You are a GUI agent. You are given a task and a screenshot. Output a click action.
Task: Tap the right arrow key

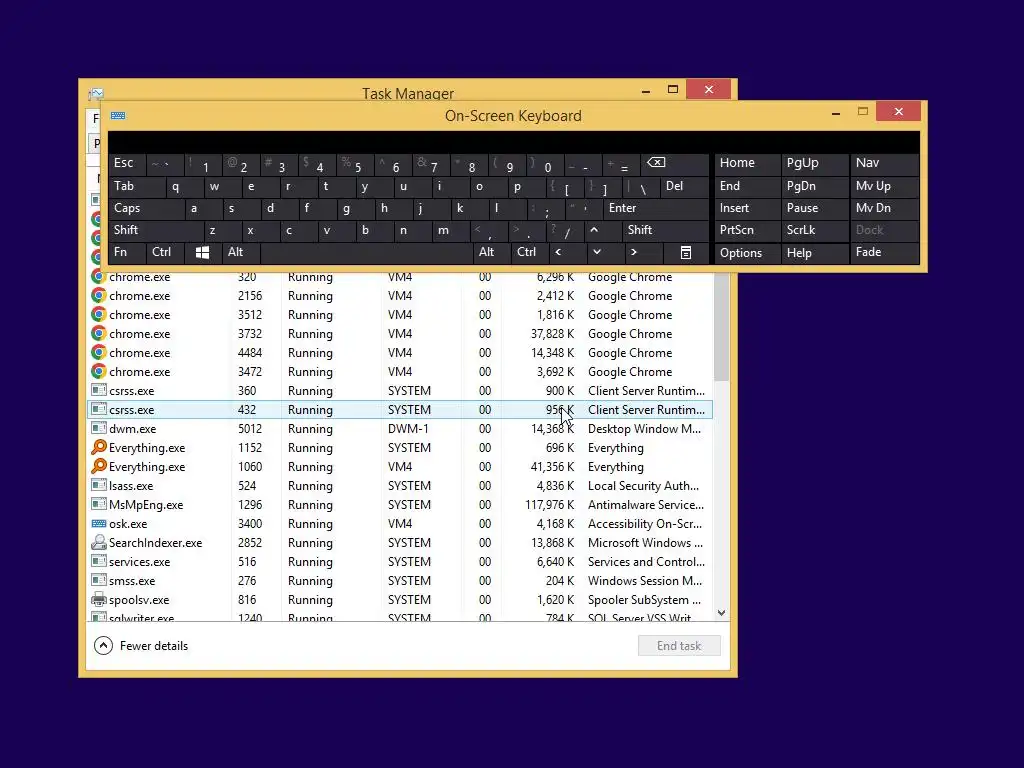point(633,252)
